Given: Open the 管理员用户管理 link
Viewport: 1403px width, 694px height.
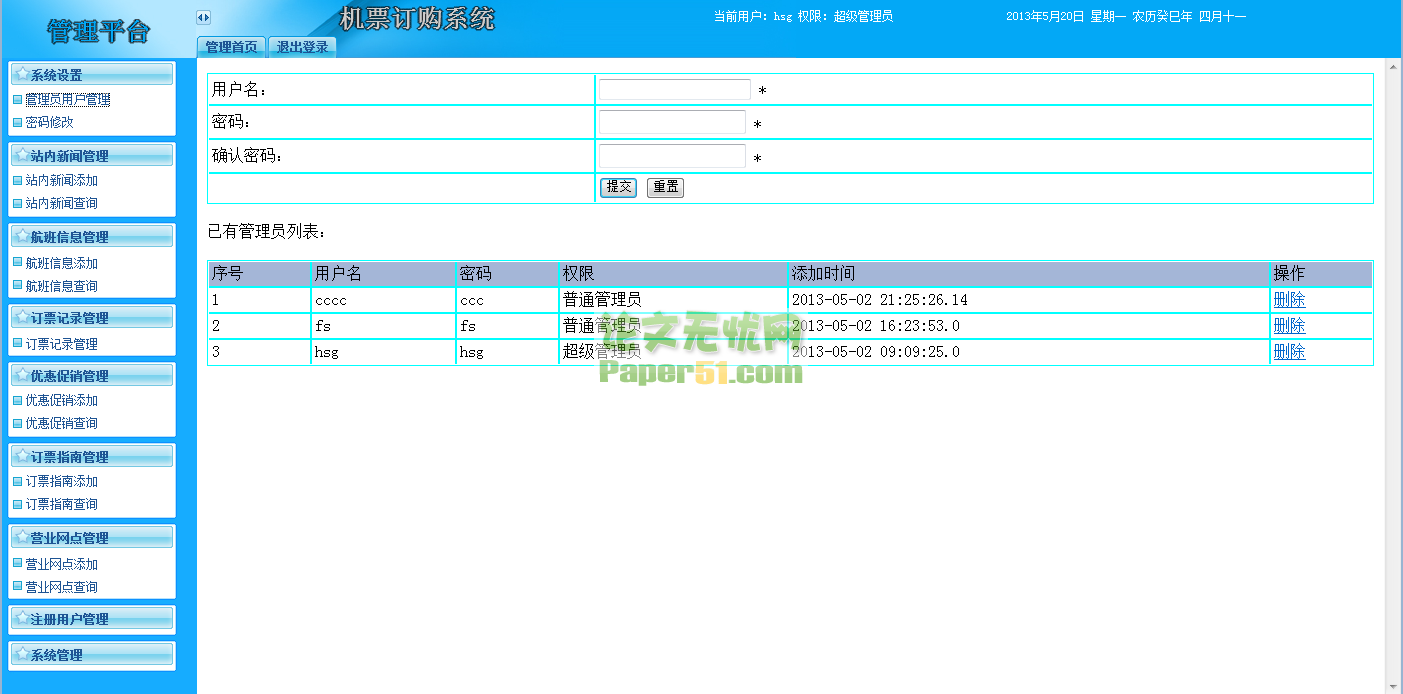Looking at the screenshot, I should [x=68, y=99].
